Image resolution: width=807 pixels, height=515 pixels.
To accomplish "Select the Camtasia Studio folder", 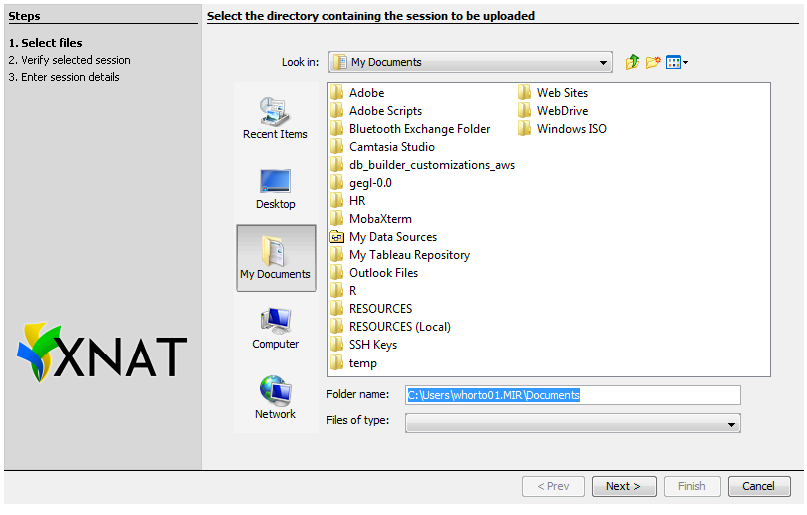I will click(391, 147).
